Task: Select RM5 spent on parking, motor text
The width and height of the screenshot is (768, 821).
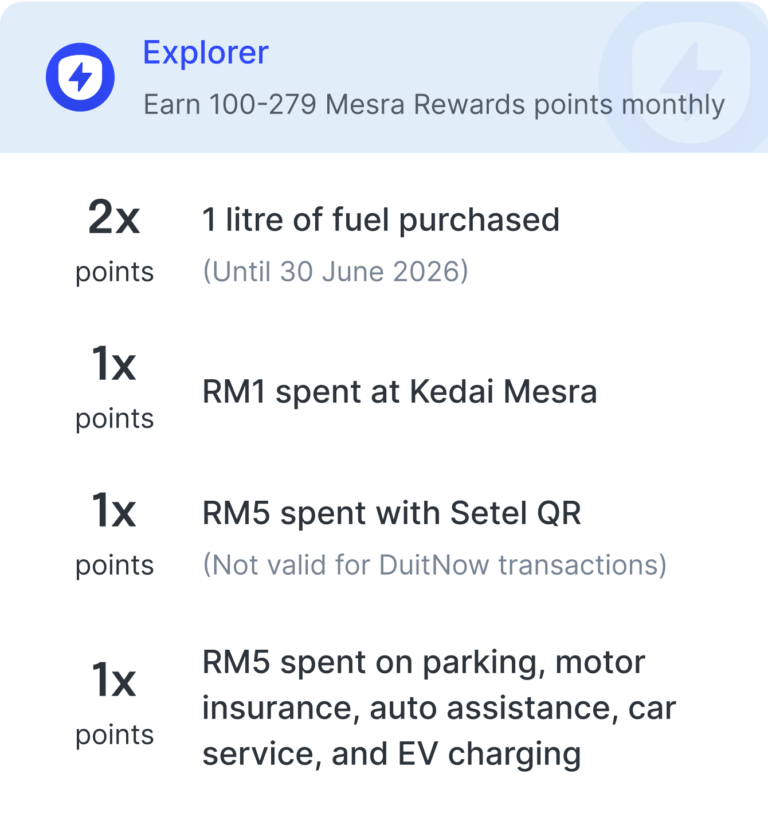Action: pos(424,663)
